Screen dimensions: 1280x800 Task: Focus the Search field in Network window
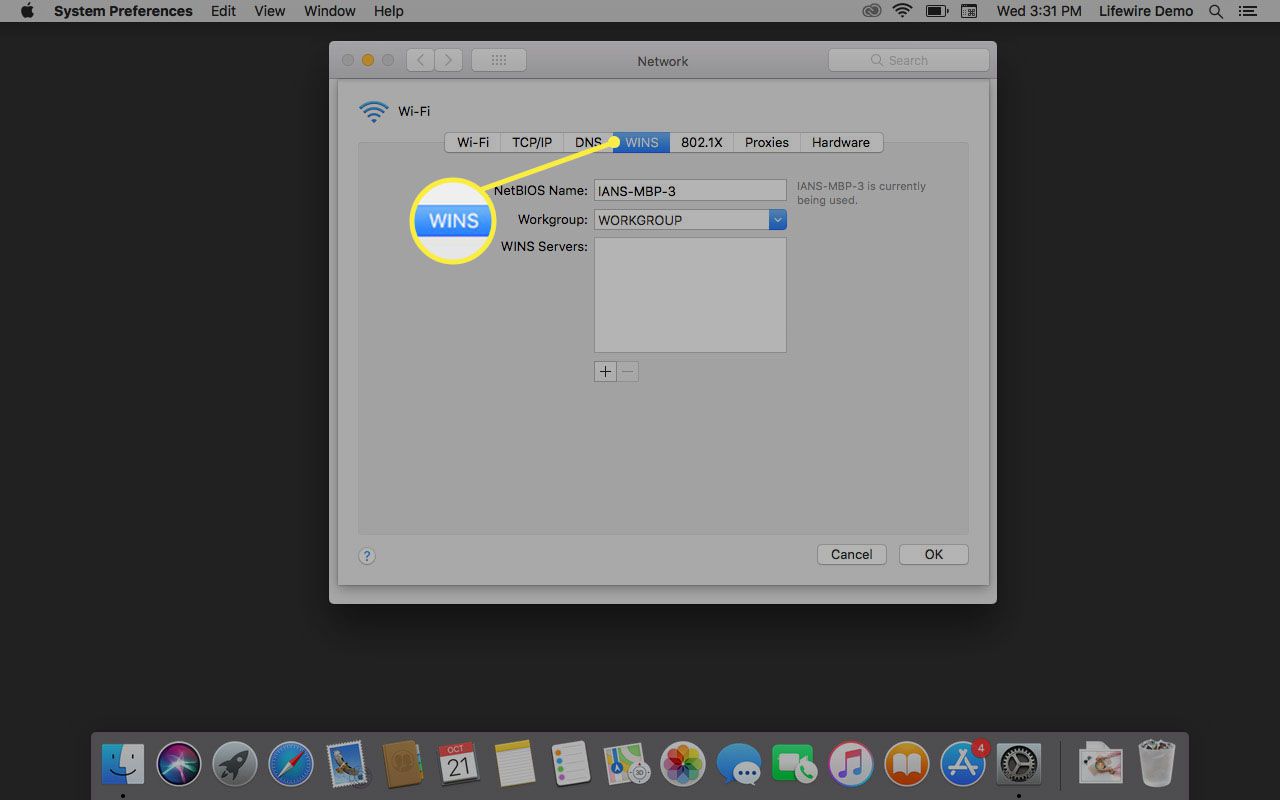tap(909, 60)
